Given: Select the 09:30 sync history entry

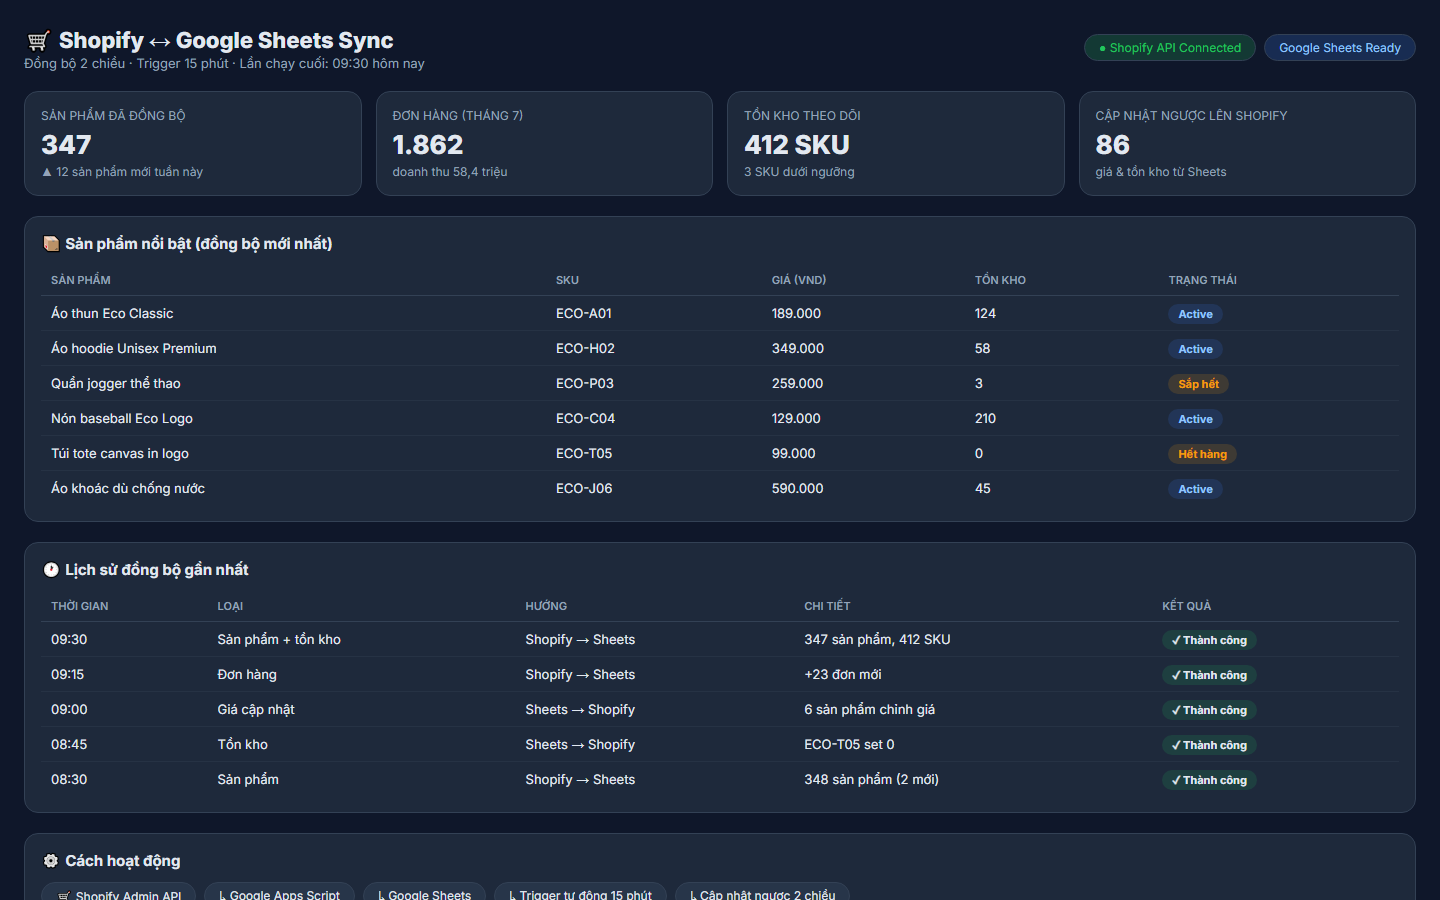Looking at the screenshot, I should (x=720, y=640).
